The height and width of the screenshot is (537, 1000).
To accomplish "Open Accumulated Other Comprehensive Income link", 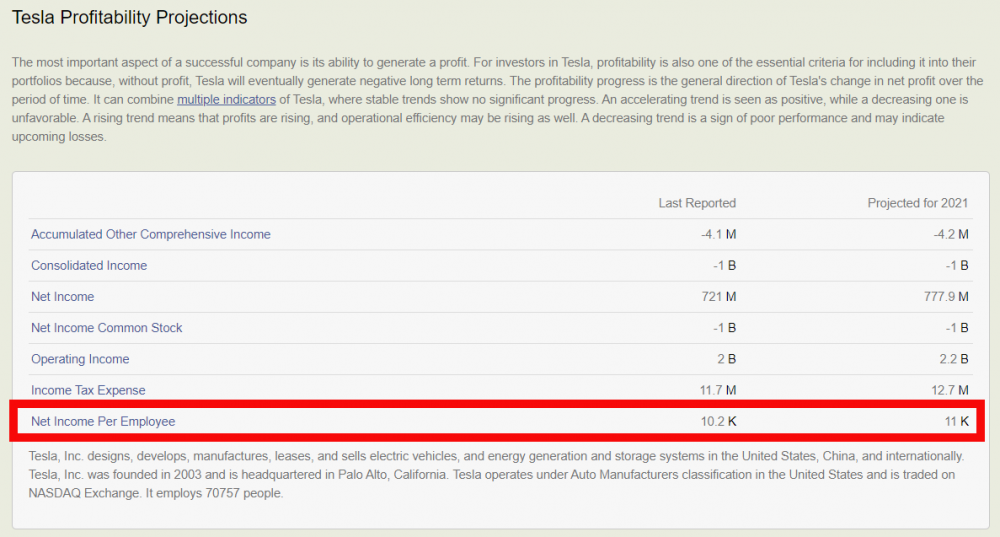I will [150, 234].
